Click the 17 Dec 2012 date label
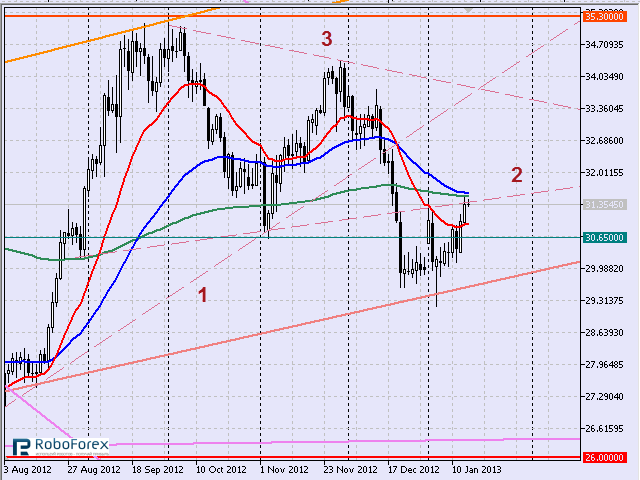This screenshot has height=480, width=640. (413, 470)
